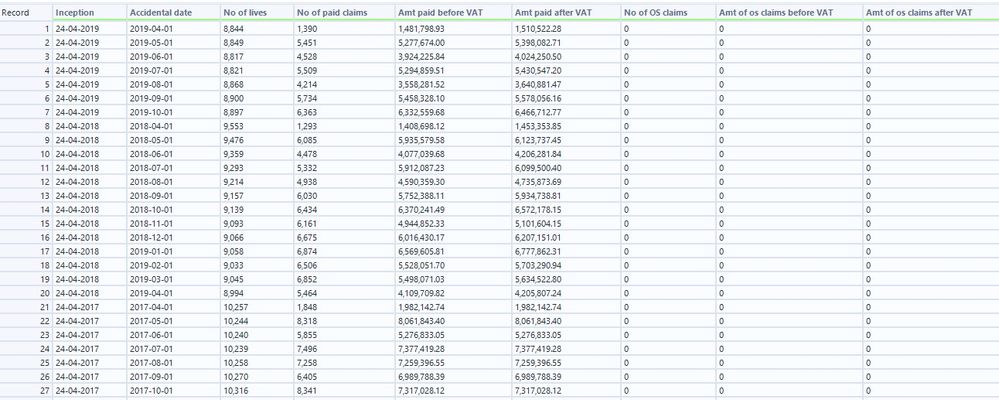Image resolution: width=999 pixels, height=400 pixels.
Task: Click Amt of os claims before VAT header
Action: 775,12
